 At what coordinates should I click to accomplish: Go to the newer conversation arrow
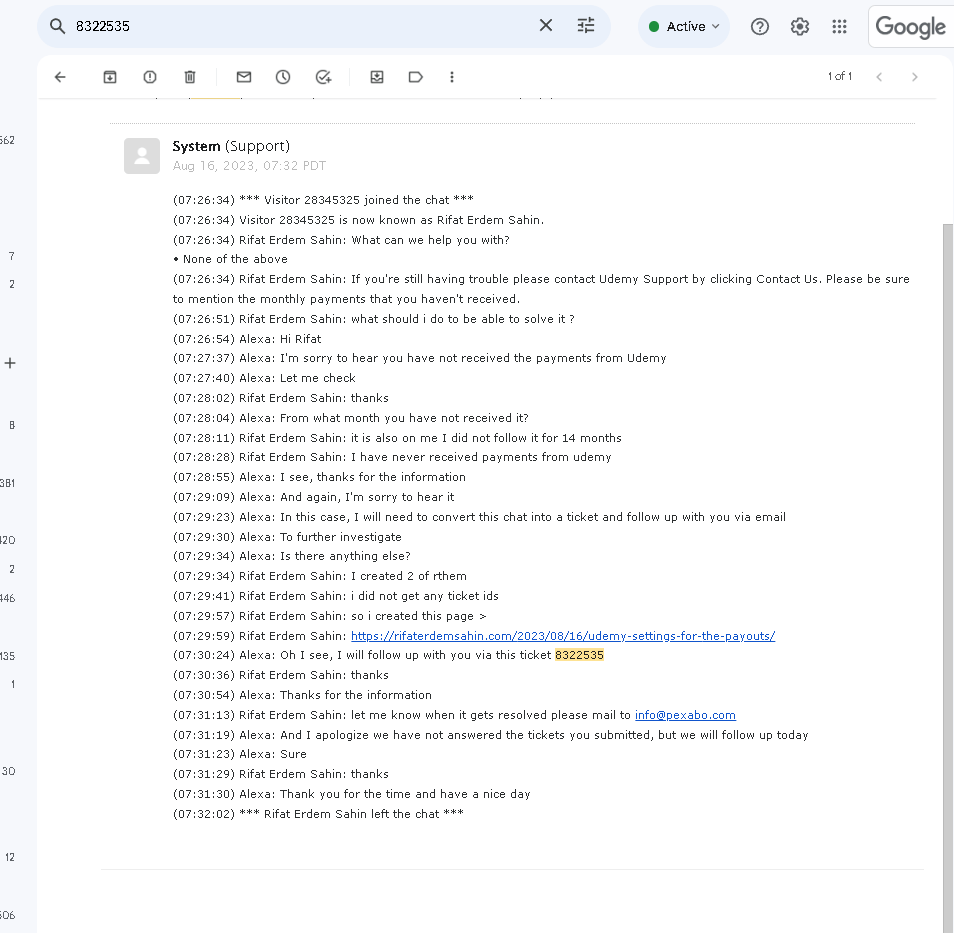tap(879, 77)
